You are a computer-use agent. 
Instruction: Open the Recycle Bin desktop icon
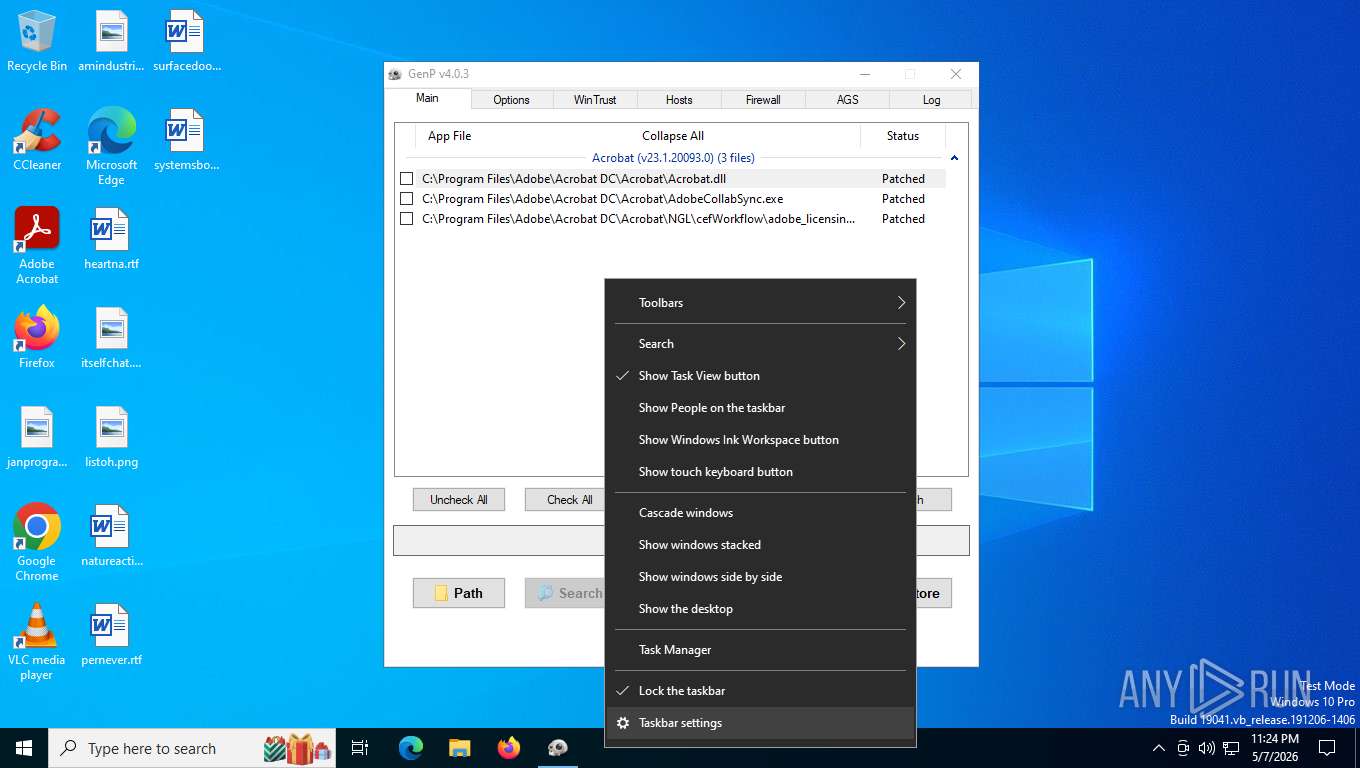coord(37,41)
